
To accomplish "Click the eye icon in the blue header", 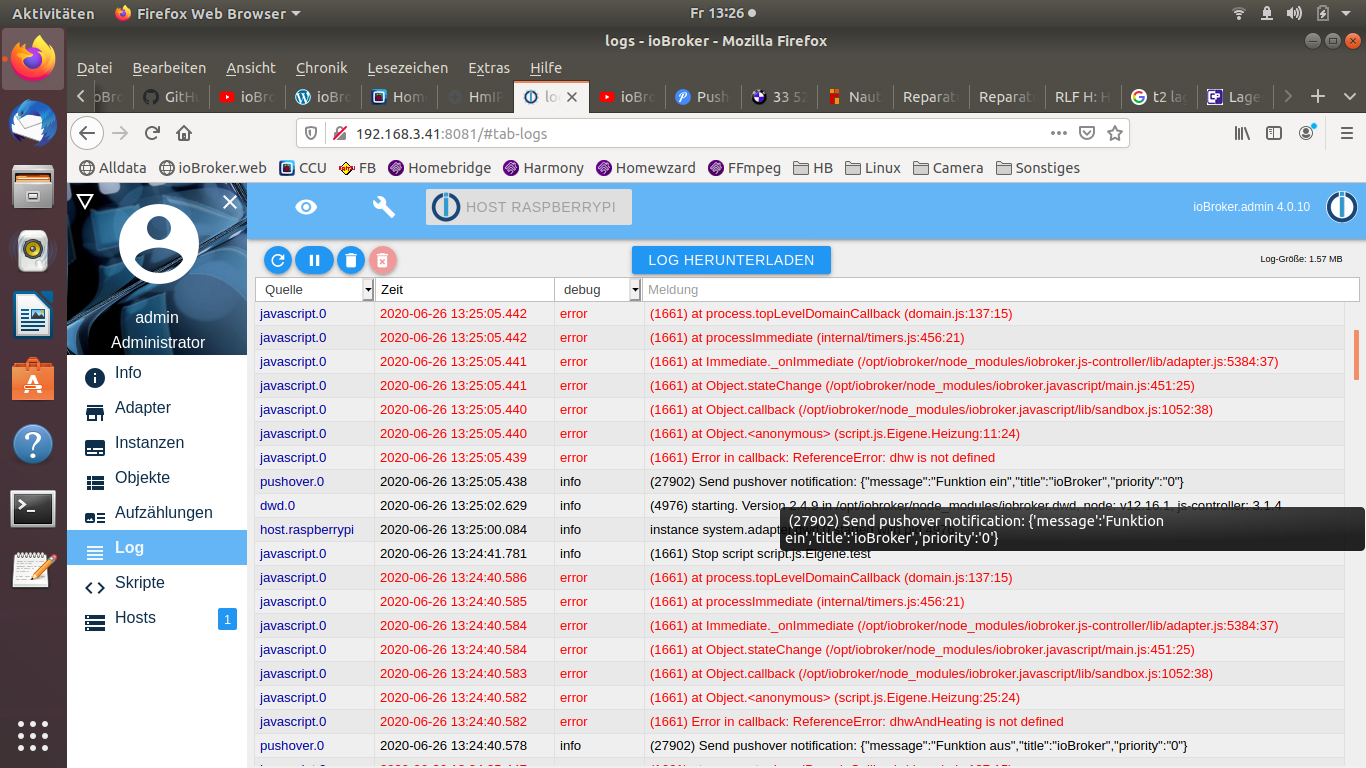I will (x=306, y=207).
